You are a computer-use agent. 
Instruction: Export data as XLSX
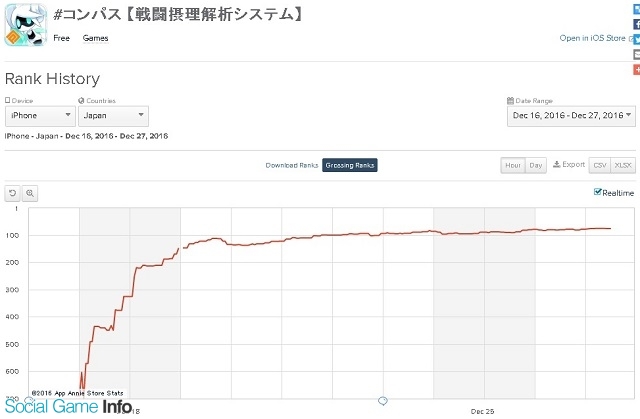(x=623, y=165)
